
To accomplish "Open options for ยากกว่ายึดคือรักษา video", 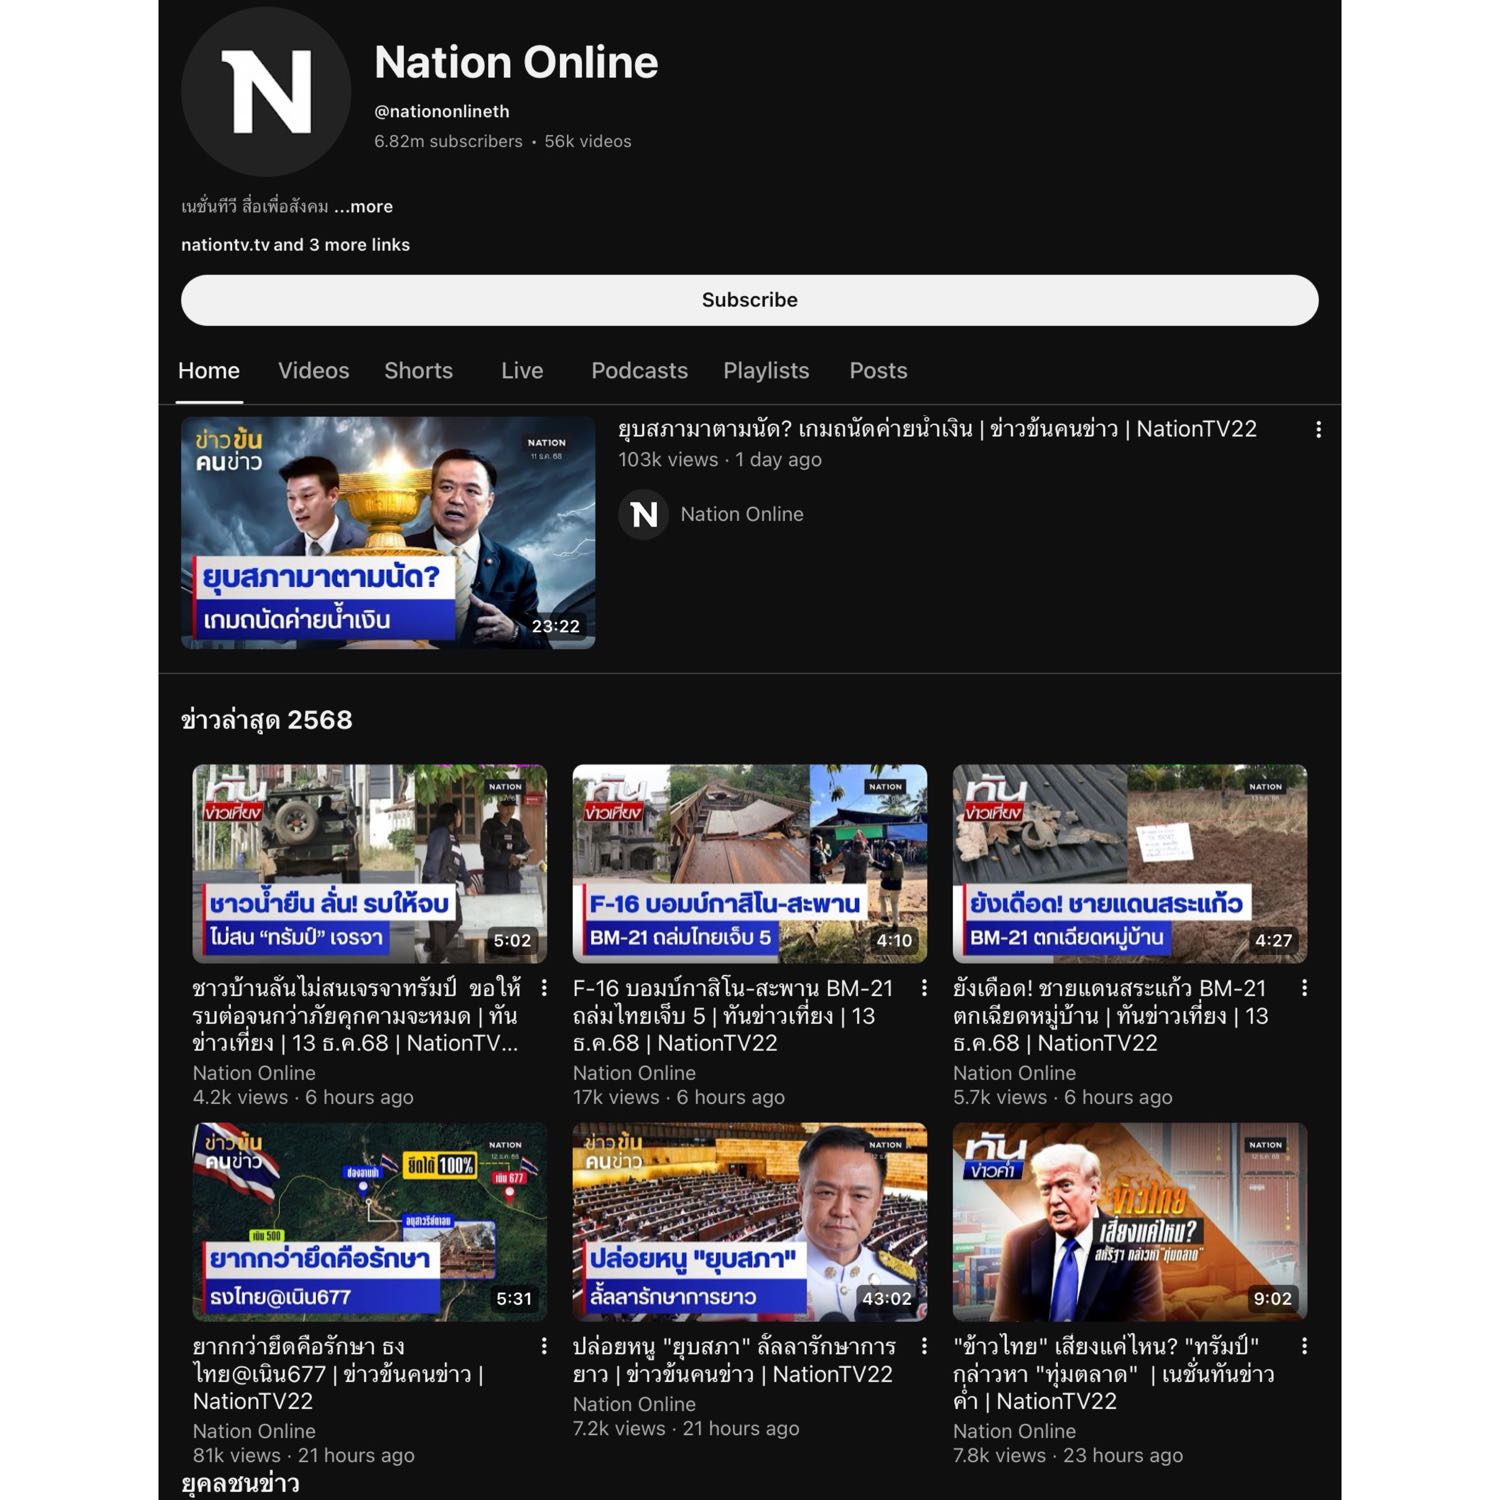I will point(544,1346).
